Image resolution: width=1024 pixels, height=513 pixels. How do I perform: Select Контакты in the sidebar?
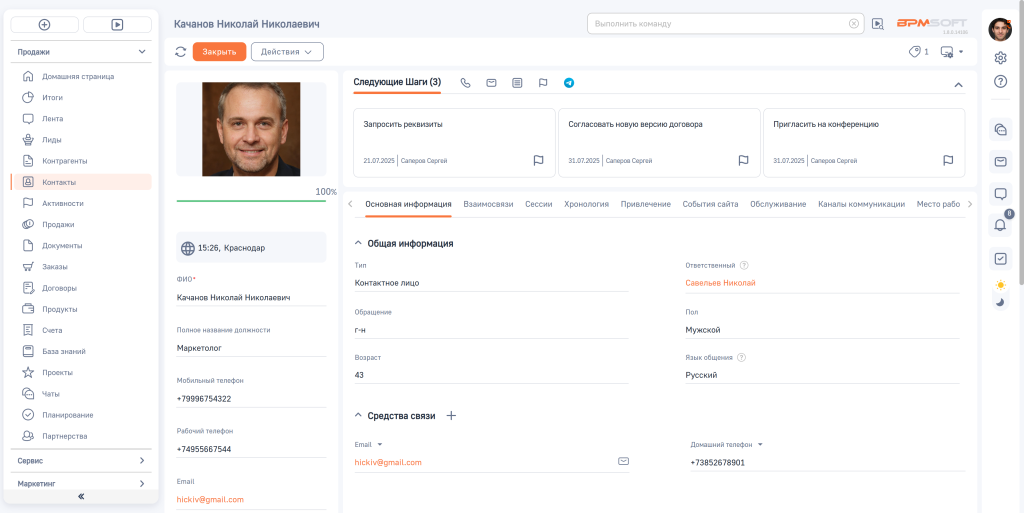click(81, 182)
